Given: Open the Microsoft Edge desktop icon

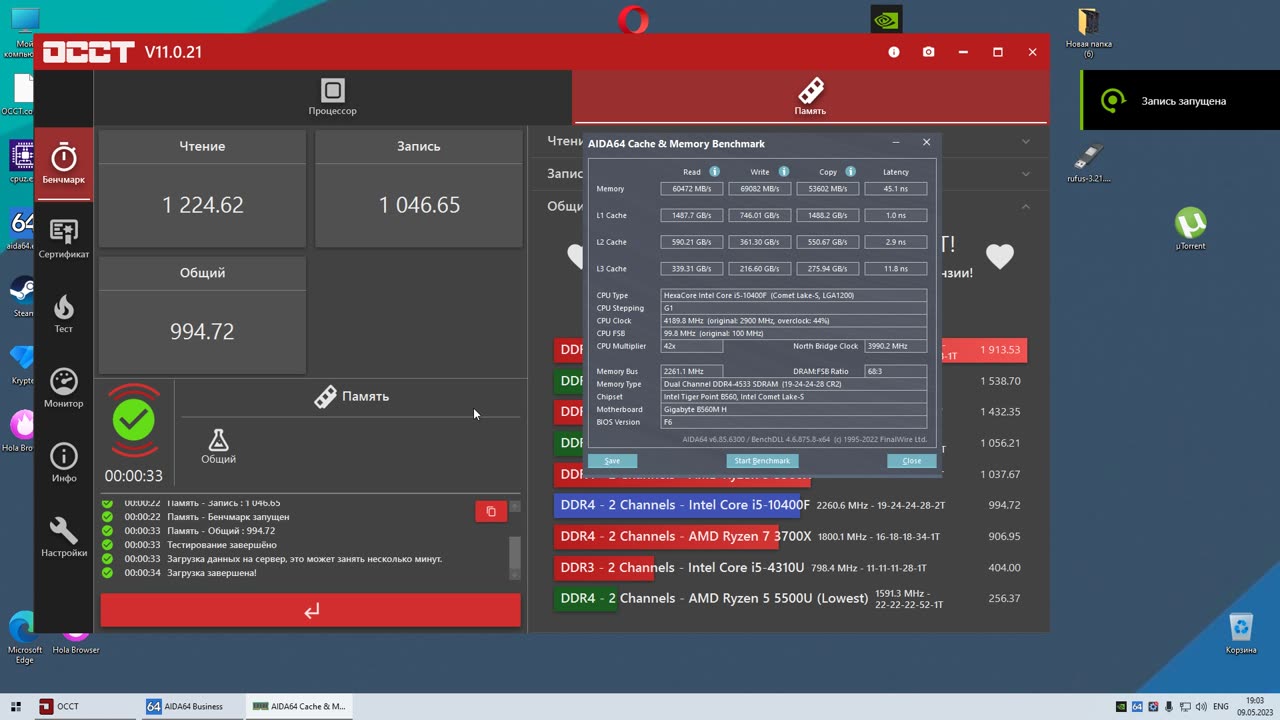Looking at the screenshot, I should (x=24, y=638).
